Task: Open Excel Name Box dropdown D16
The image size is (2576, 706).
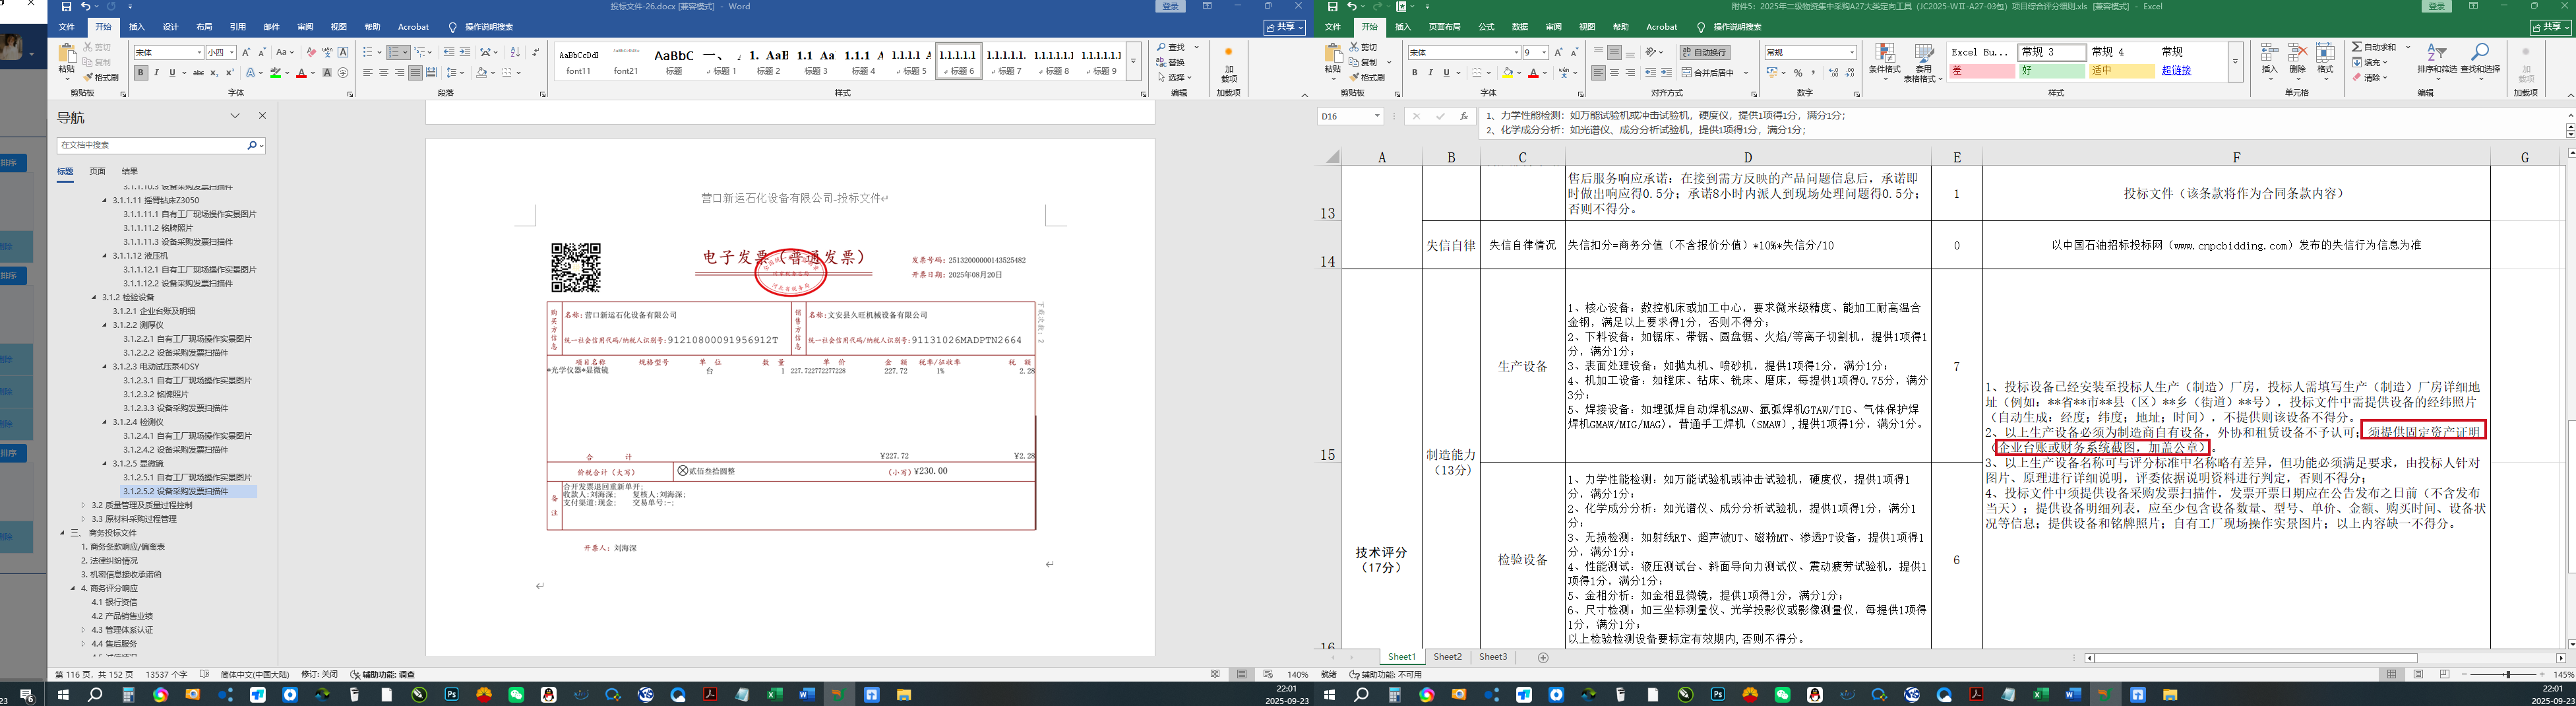Action: [1377, 116]
